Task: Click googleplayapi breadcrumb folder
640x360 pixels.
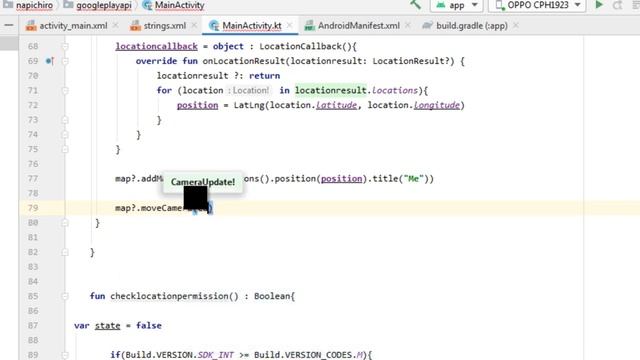Action: (98, 5)
